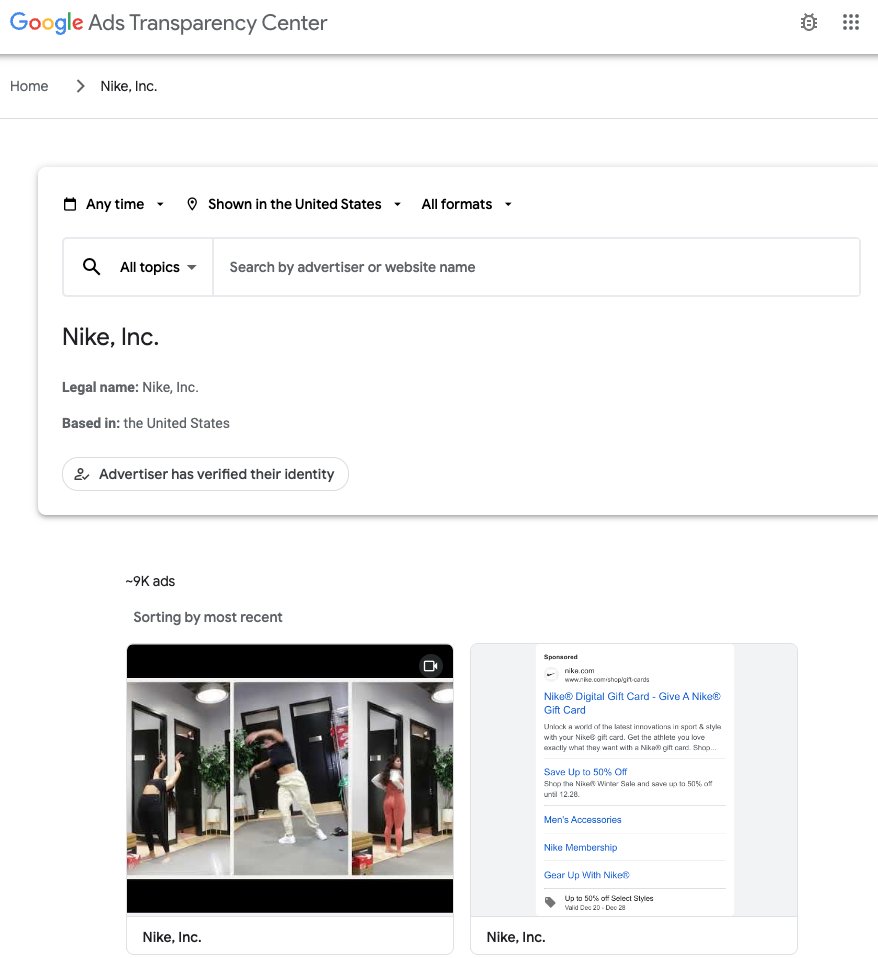Viewport: 878px width, 958px height.
Task: Expand the All topics dropdown
Action: [158, 267]
